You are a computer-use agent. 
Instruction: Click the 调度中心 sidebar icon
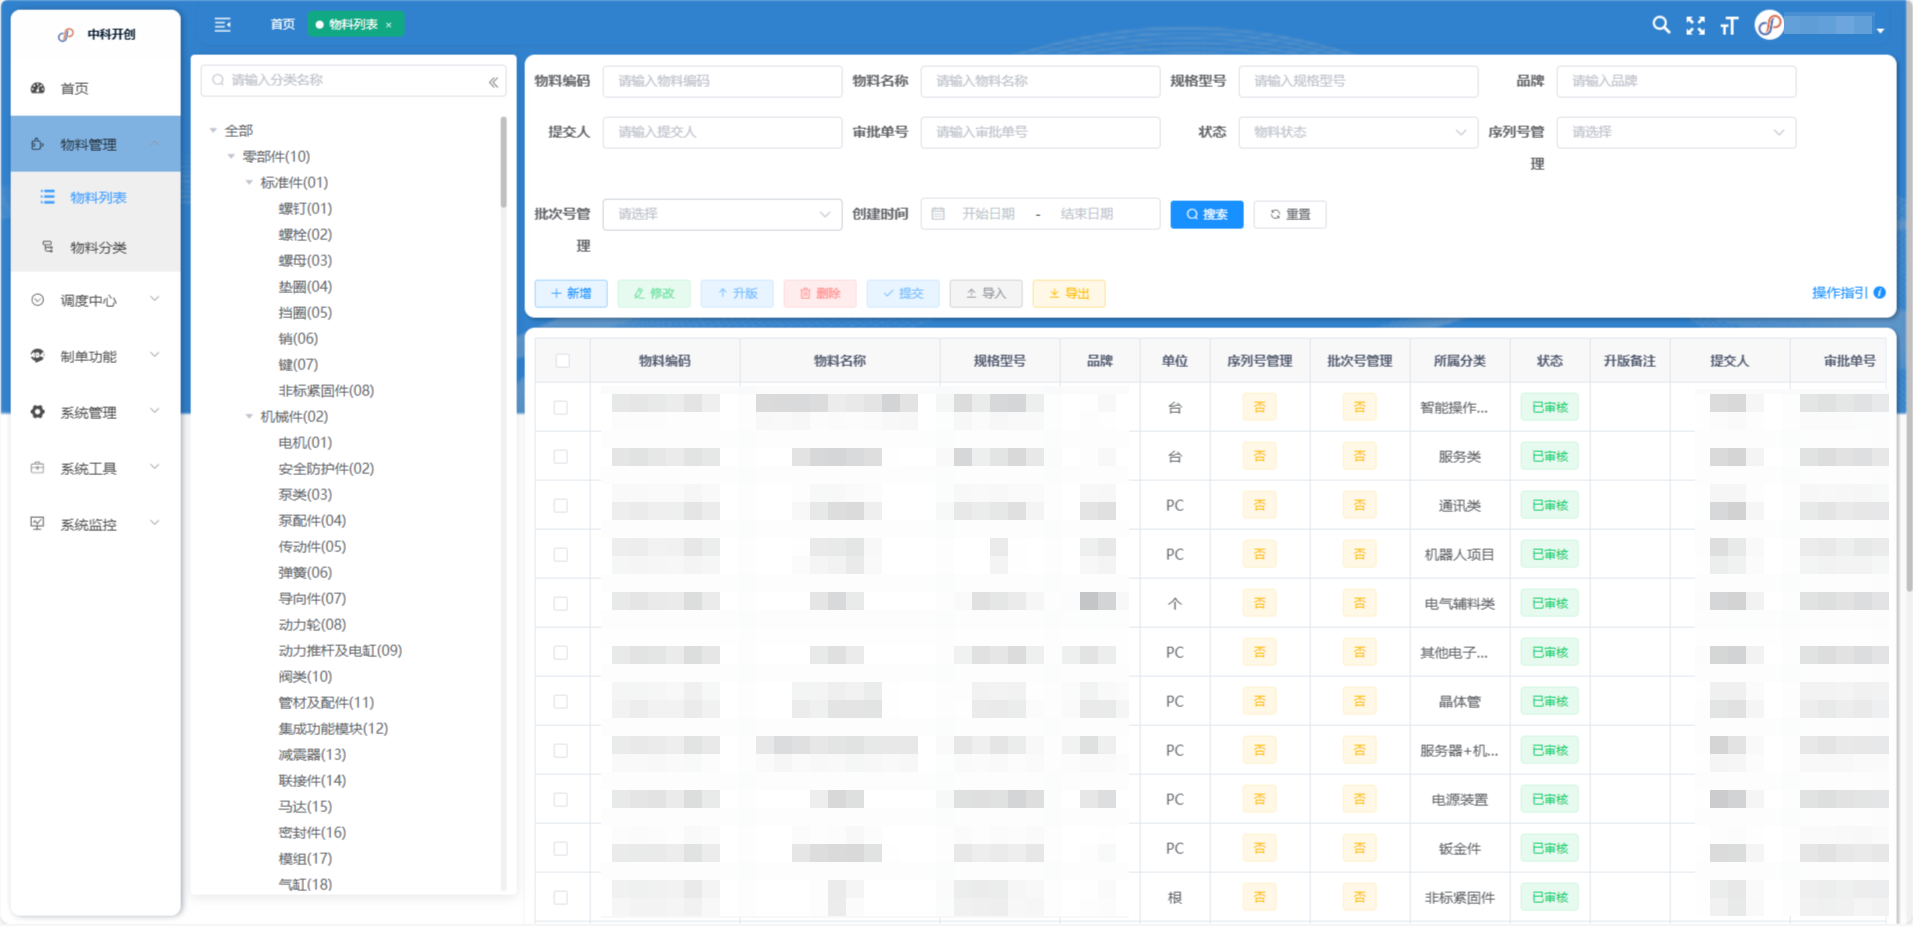click(x=38, y=300)
